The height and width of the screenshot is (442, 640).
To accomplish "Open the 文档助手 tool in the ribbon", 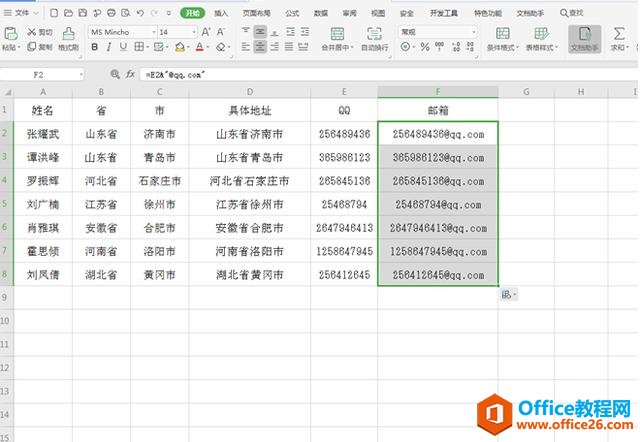I will coord(584,38).
